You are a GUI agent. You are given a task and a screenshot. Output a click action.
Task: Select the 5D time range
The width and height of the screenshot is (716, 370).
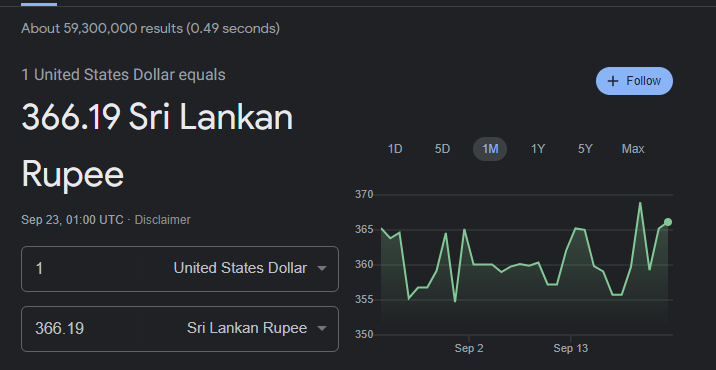pos(442,149)
